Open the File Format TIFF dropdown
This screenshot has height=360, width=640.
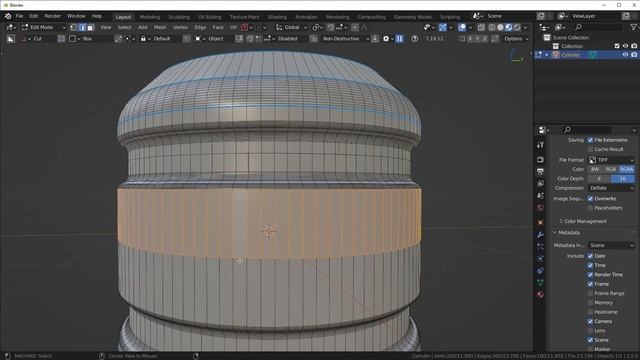611,160
